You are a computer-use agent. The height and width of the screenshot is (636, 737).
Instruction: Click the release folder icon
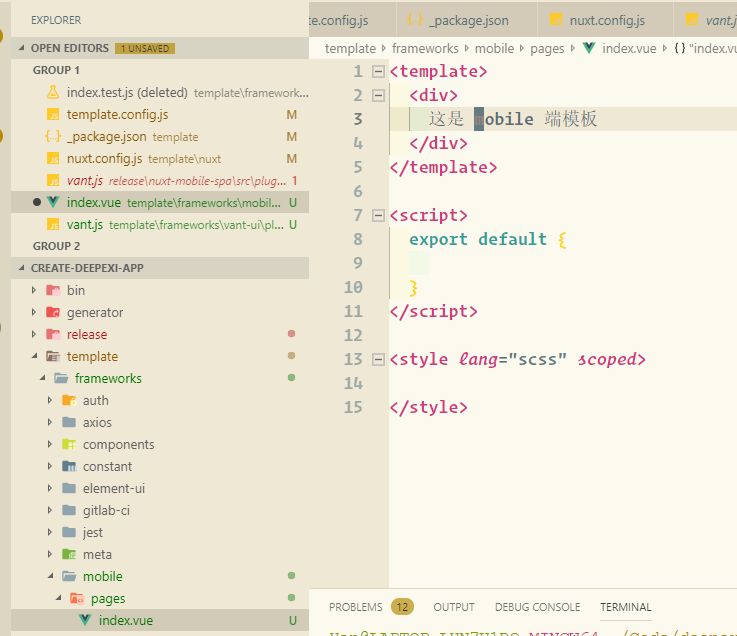point(53,334)
